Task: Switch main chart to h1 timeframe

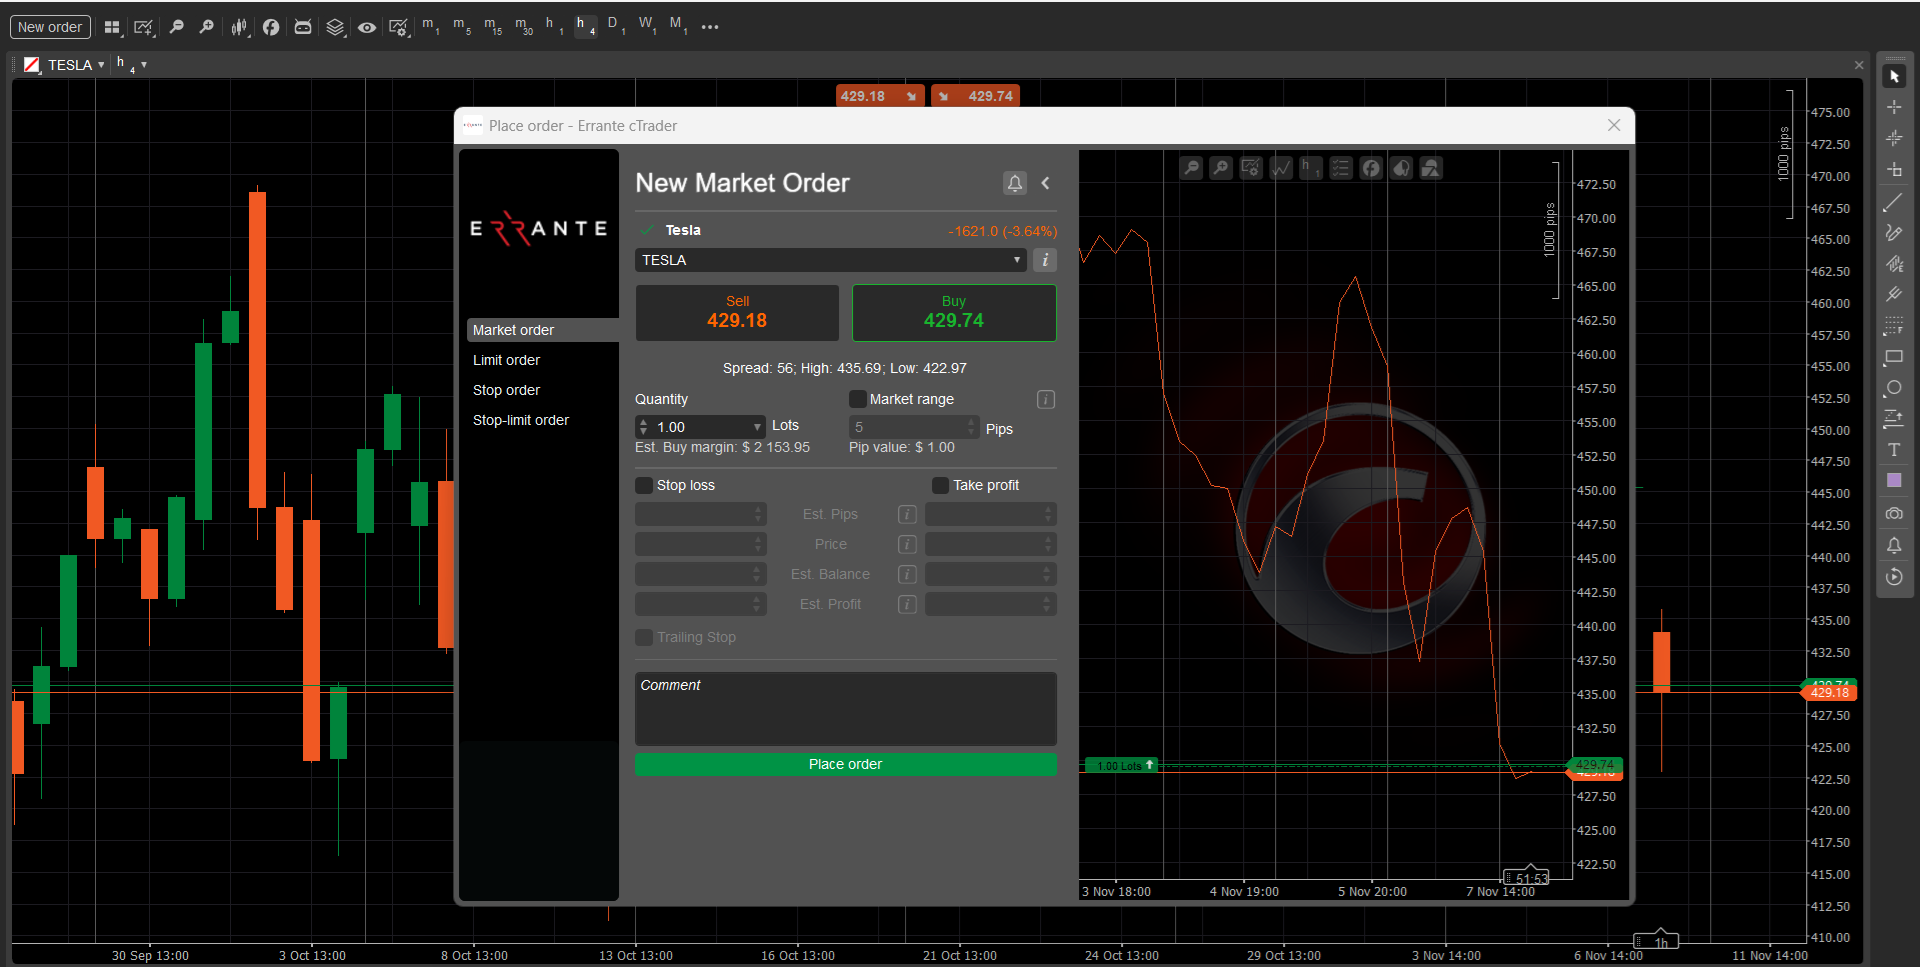Action: point(555,25)
